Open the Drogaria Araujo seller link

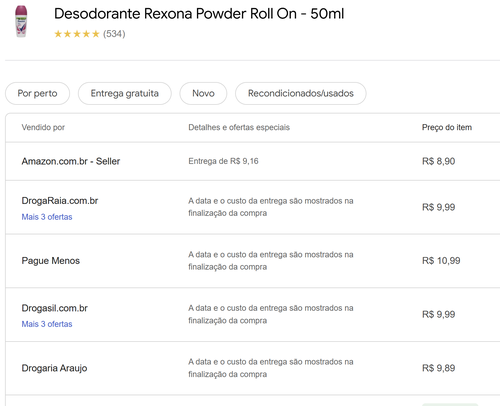(x=54, y=368)
